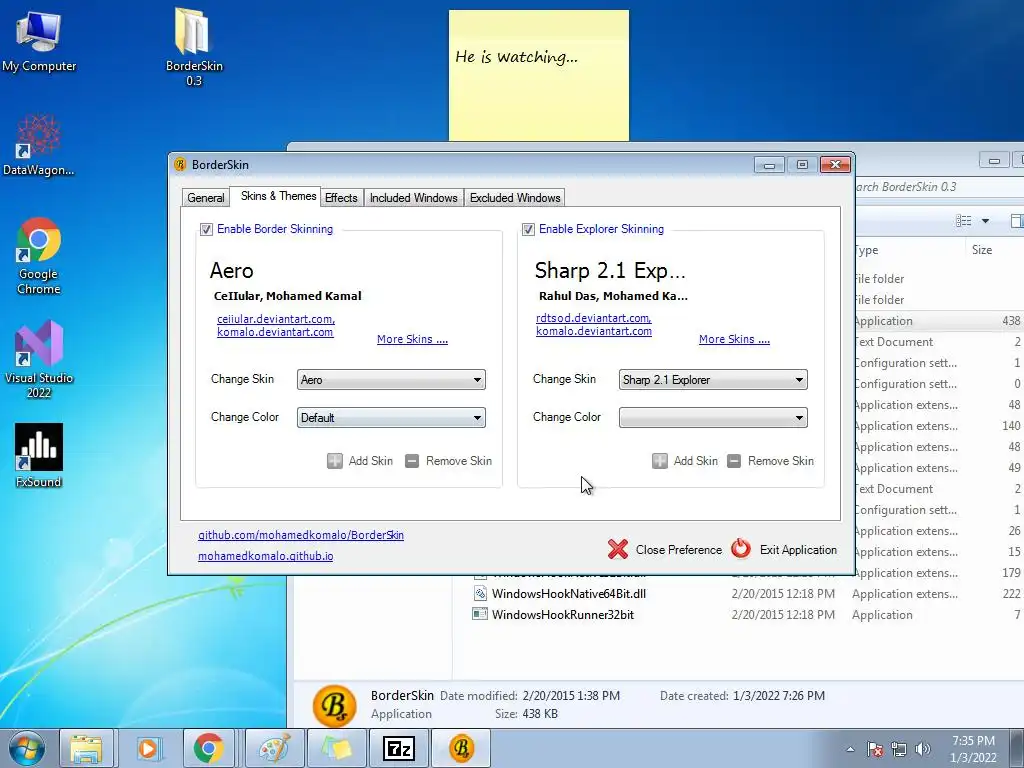This screenshot has height=768, width=1024.
Task: Click Remove Skin button in Explorer Skinning
Action: point(771,461)
